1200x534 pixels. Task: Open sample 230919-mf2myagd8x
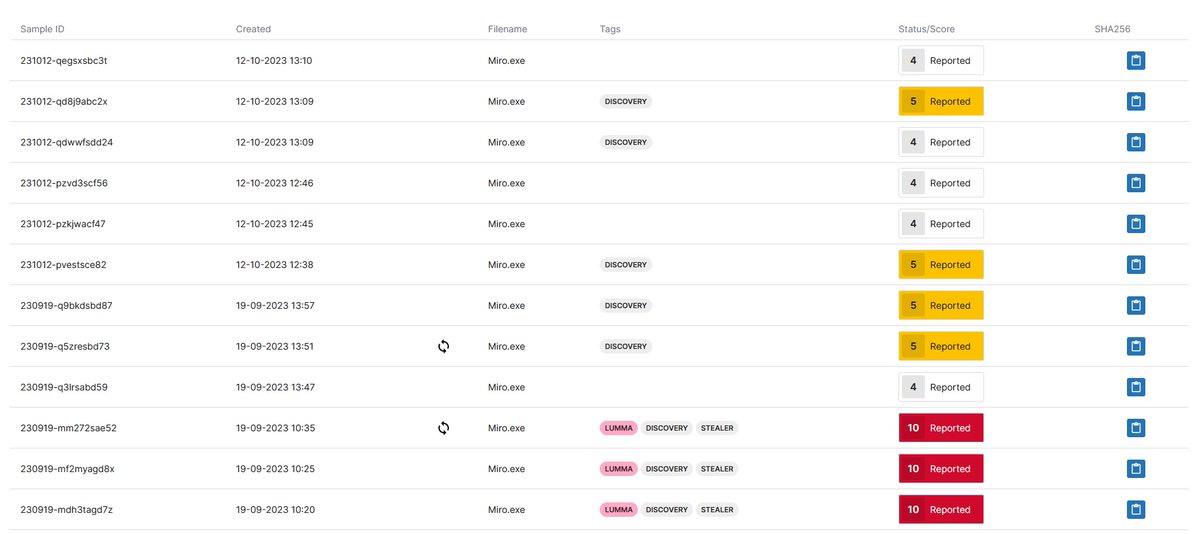pyautogui.click(x=67, y=469)
